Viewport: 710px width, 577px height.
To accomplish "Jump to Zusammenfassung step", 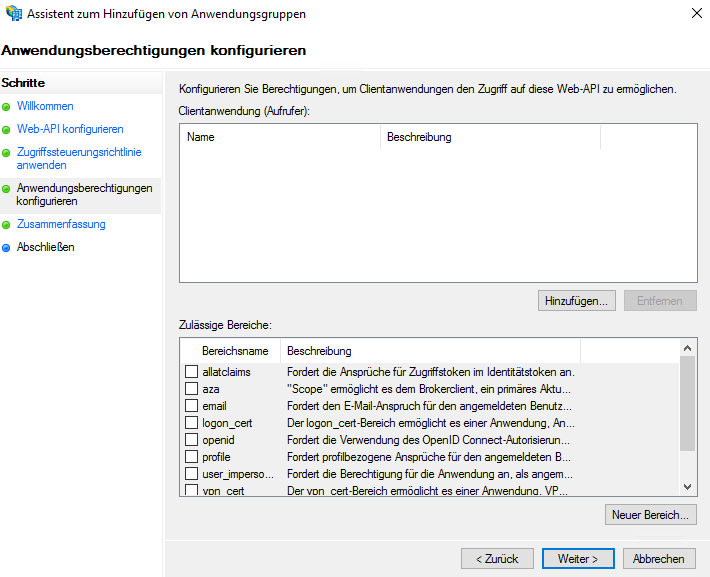I will [61, 224].
